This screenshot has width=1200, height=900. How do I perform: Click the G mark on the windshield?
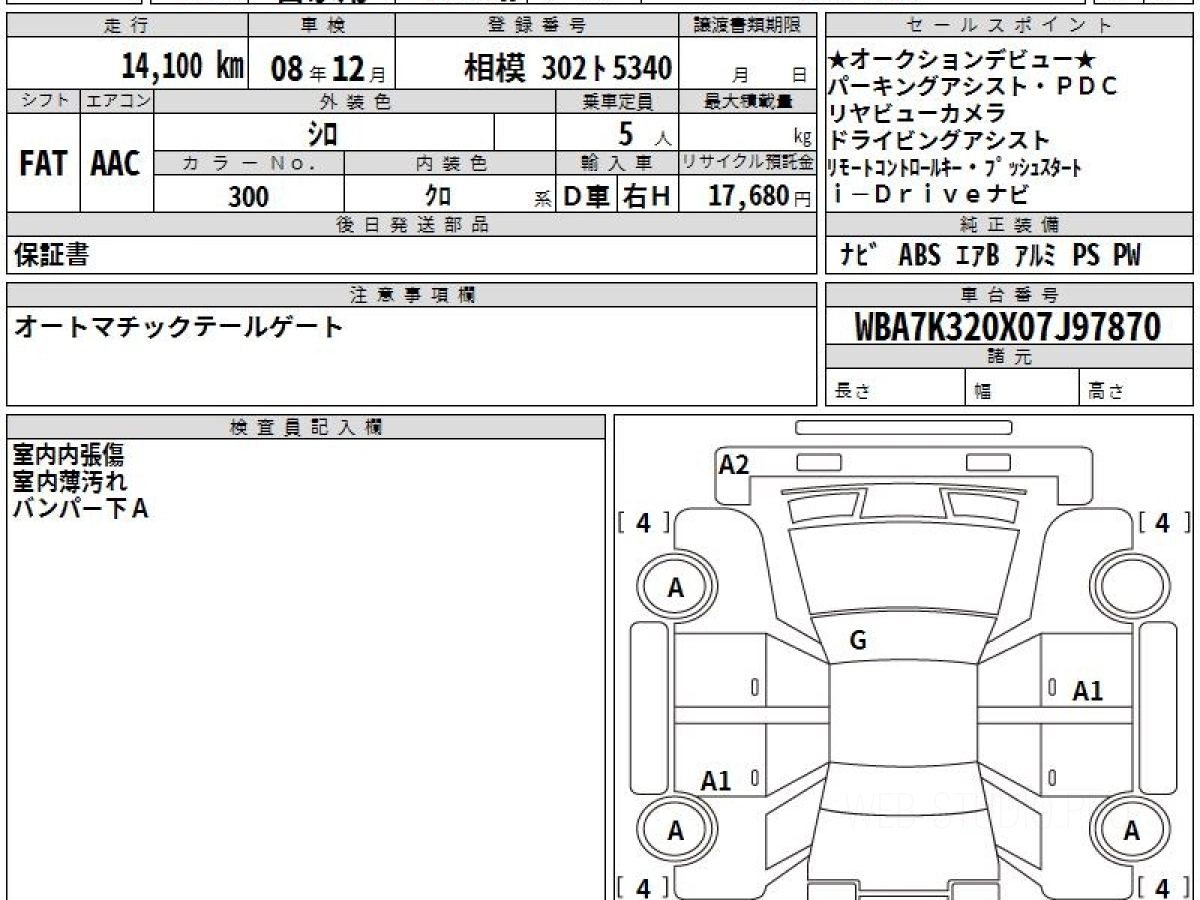[x=858, y=642]
